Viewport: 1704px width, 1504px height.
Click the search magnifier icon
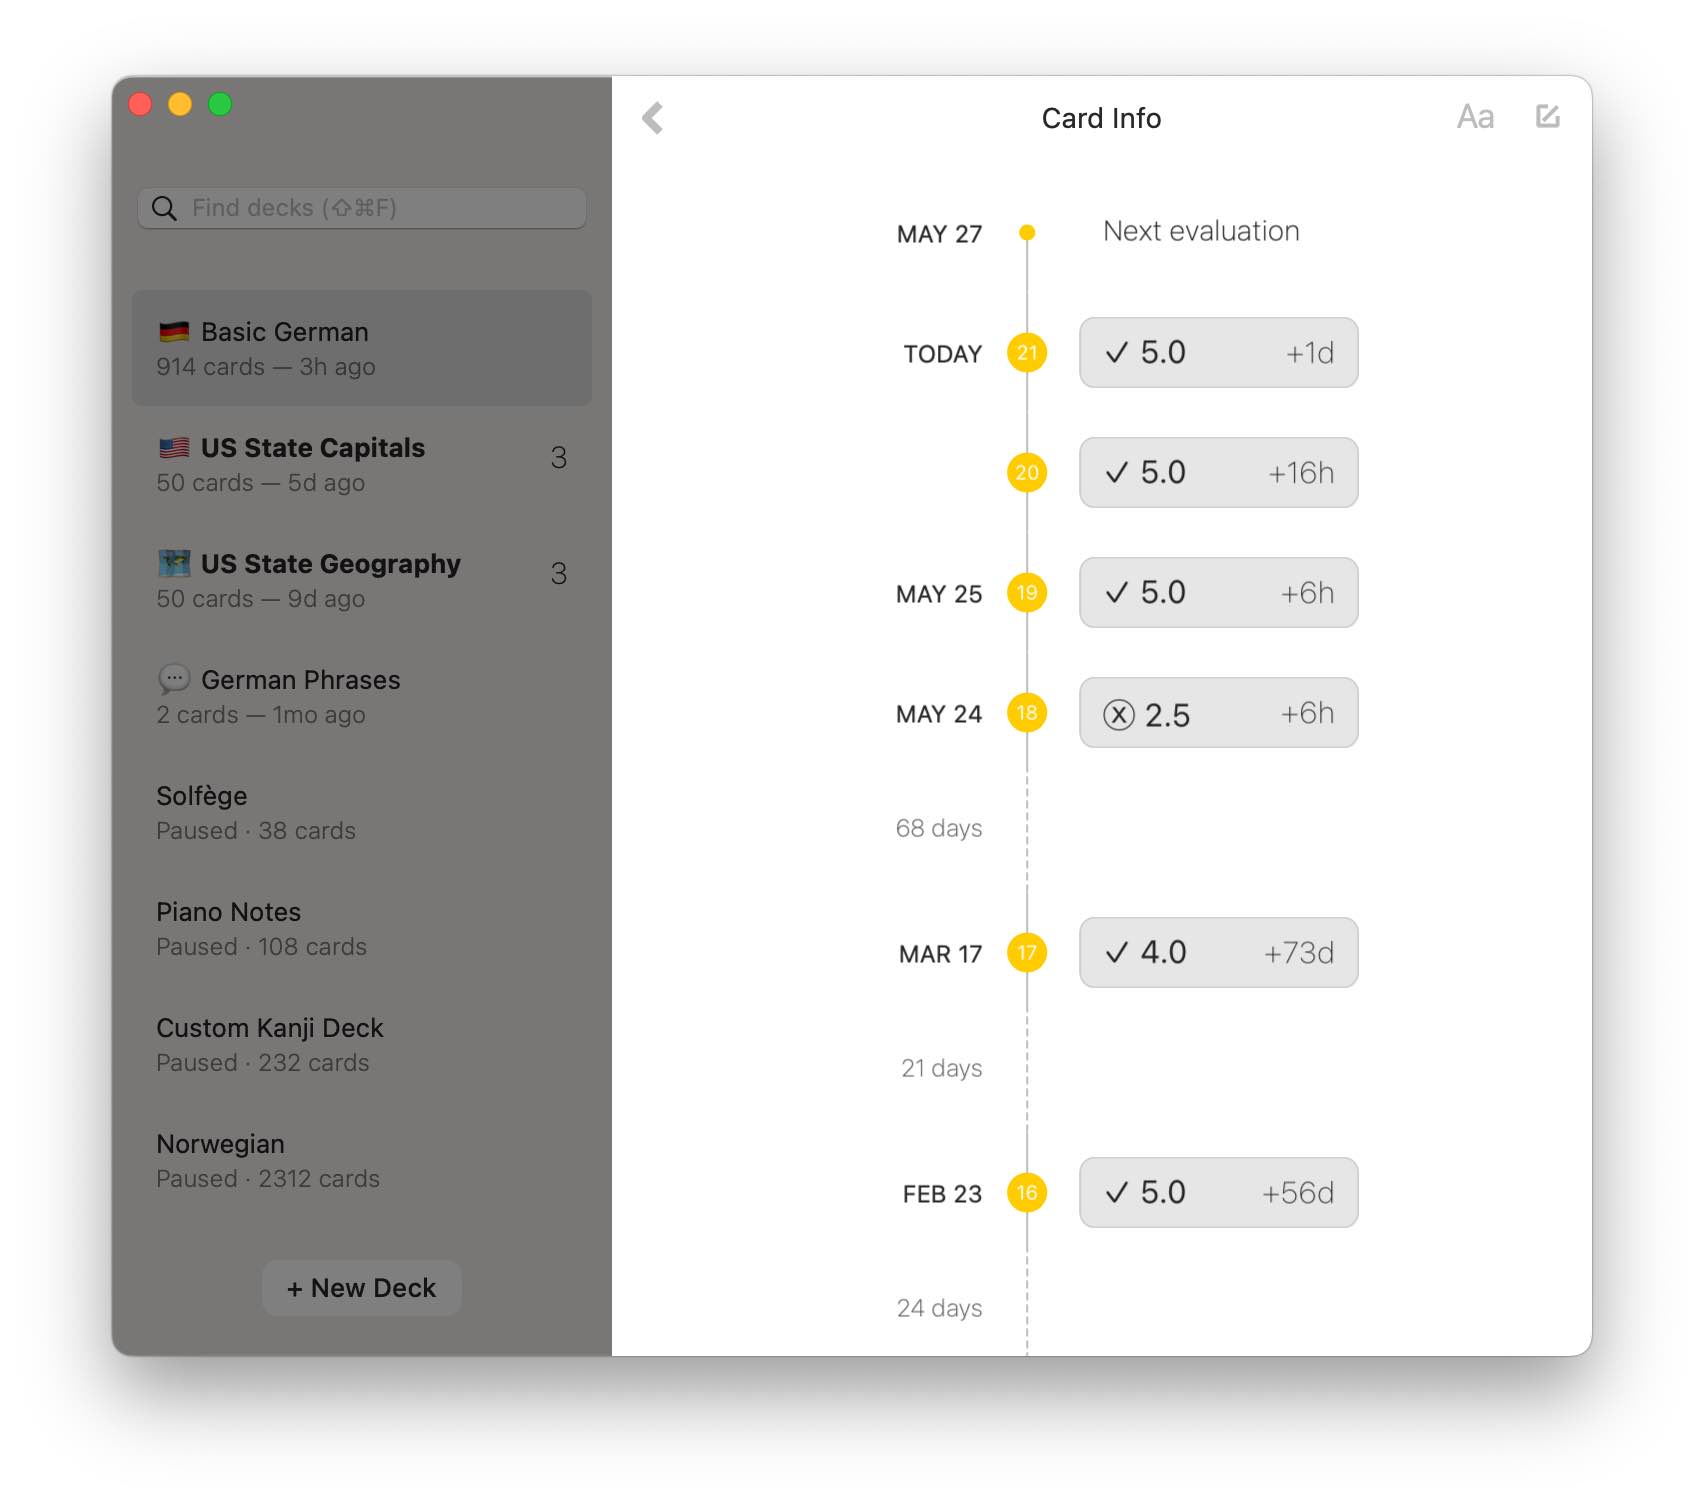(164, 208)
